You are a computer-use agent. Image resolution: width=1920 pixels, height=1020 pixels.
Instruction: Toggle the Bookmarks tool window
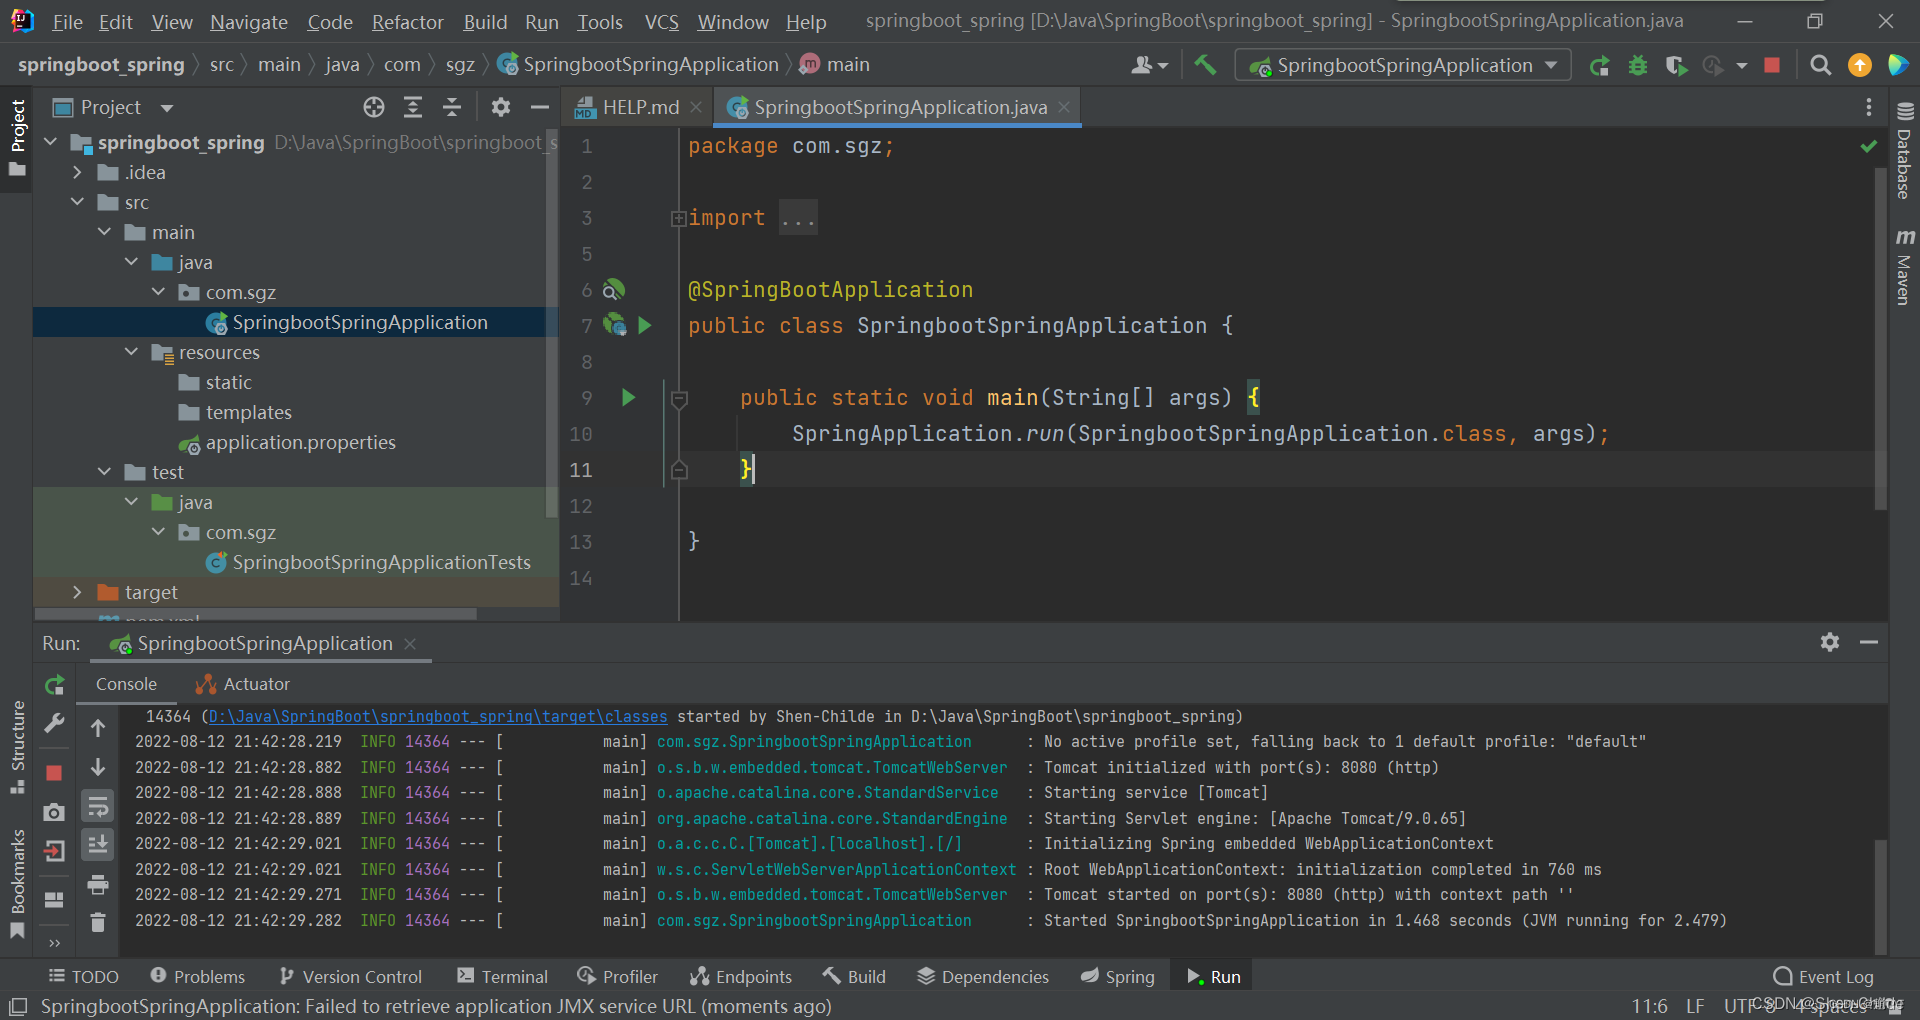point(17,885)
